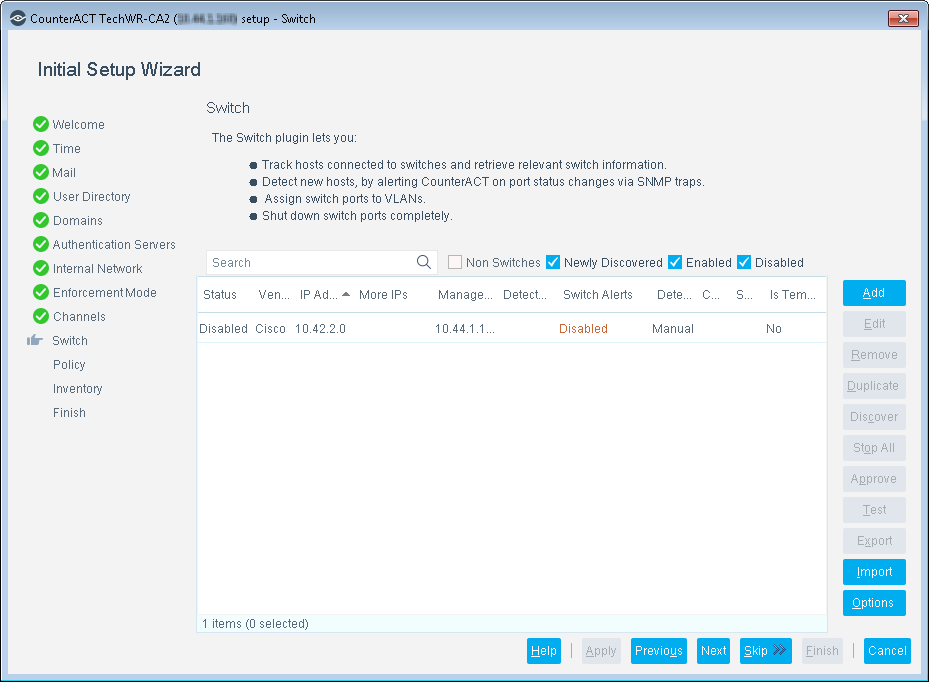Viewport: 929px width, 682px height.
Task: Open Help for the wizard
Action: pos(543,651)
